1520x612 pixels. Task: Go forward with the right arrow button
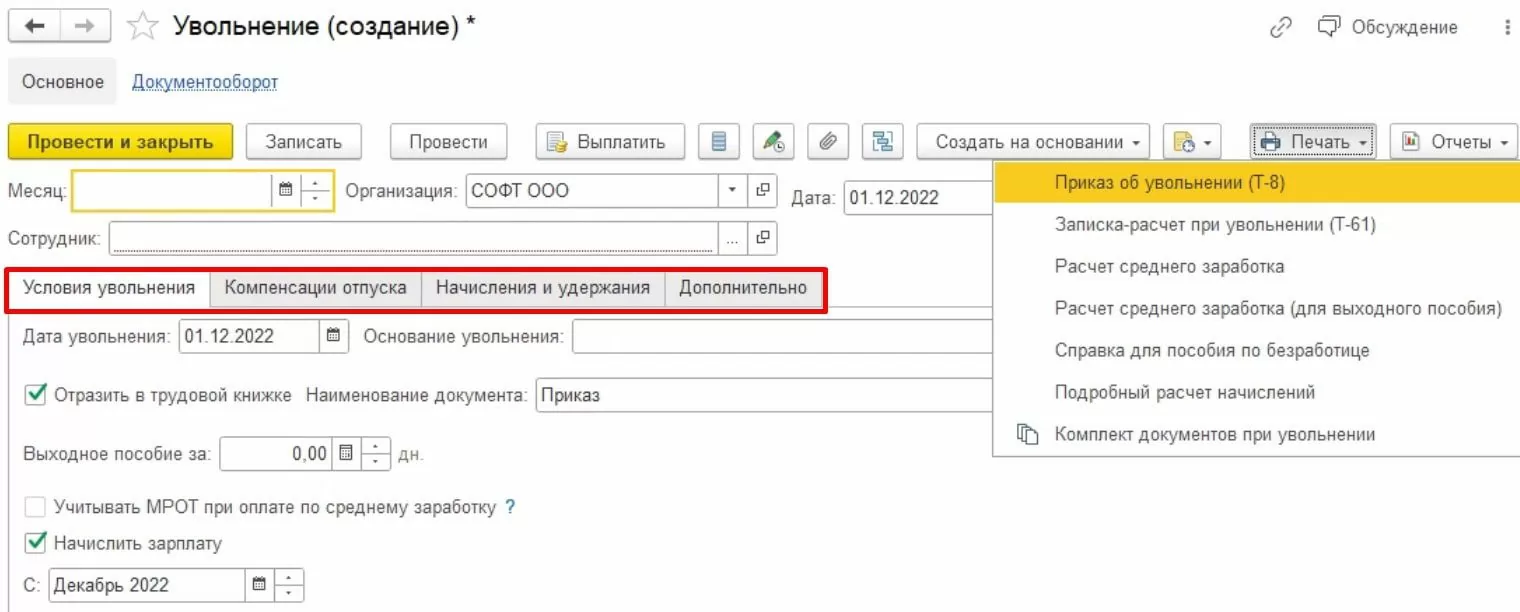pos(86,28)
